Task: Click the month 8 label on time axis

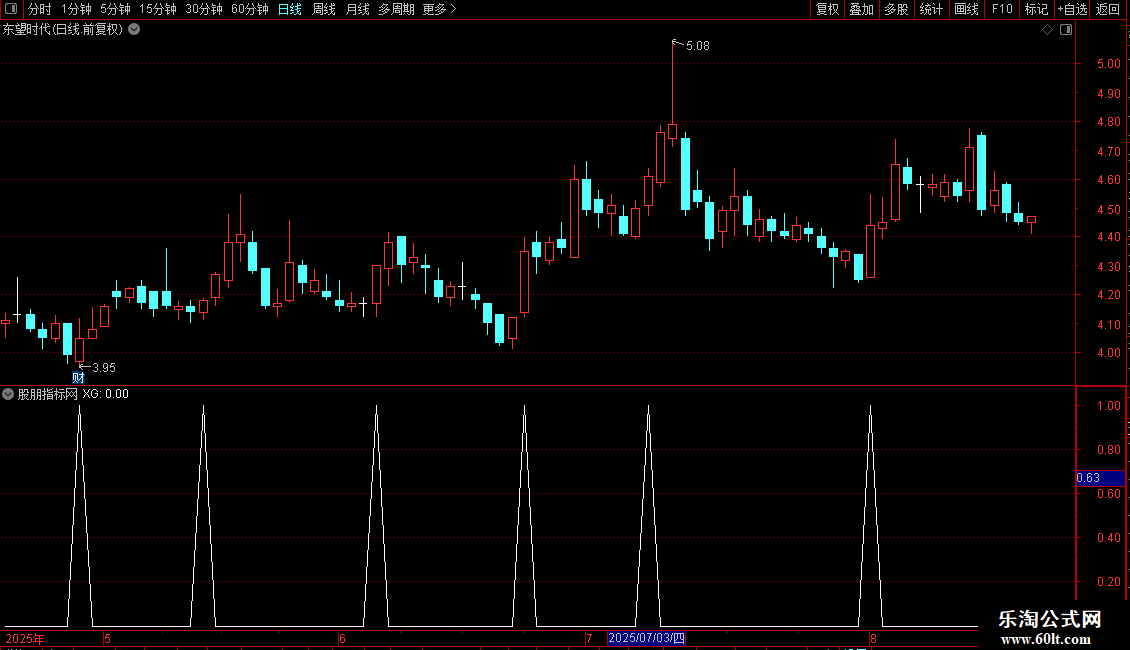Action: 873,638
